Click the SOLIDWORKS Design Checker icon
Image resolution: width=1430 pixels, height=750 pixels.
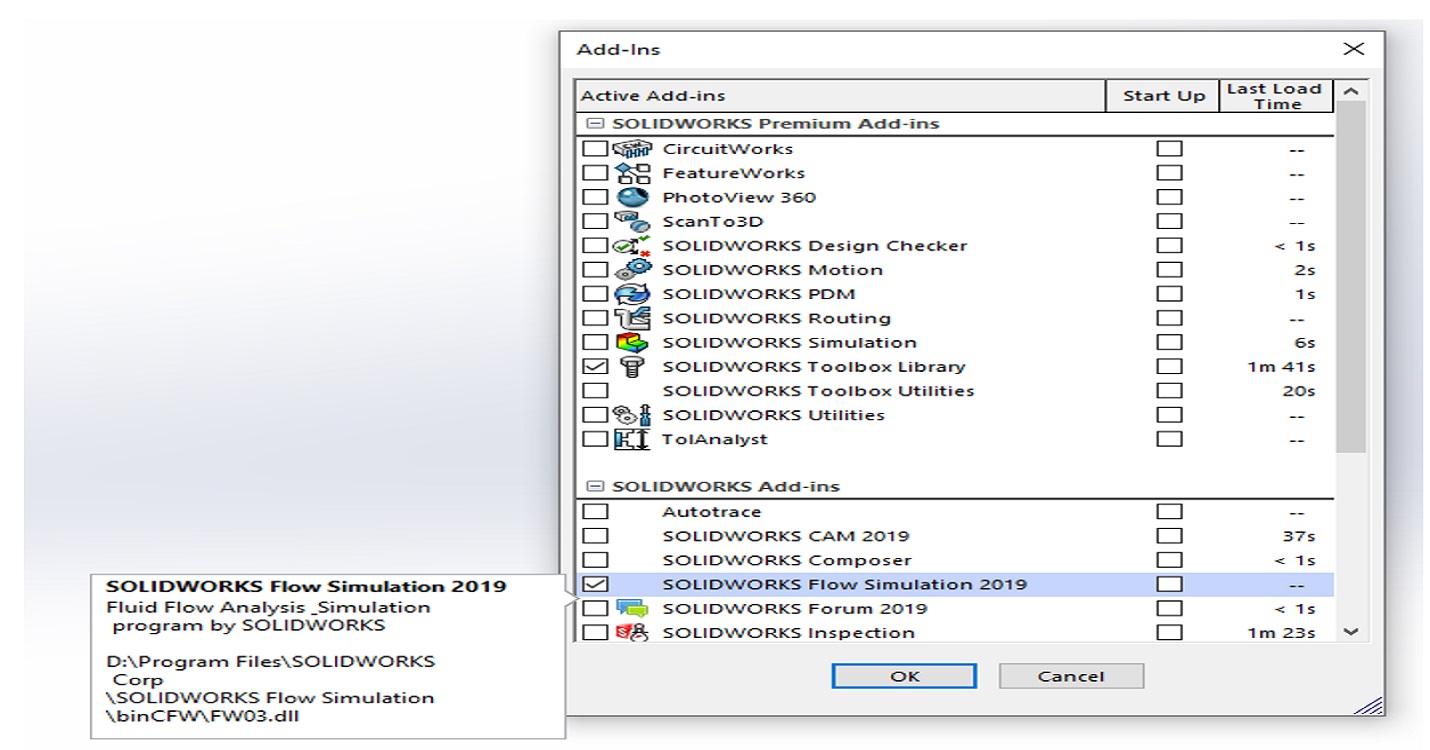[632, 246]
